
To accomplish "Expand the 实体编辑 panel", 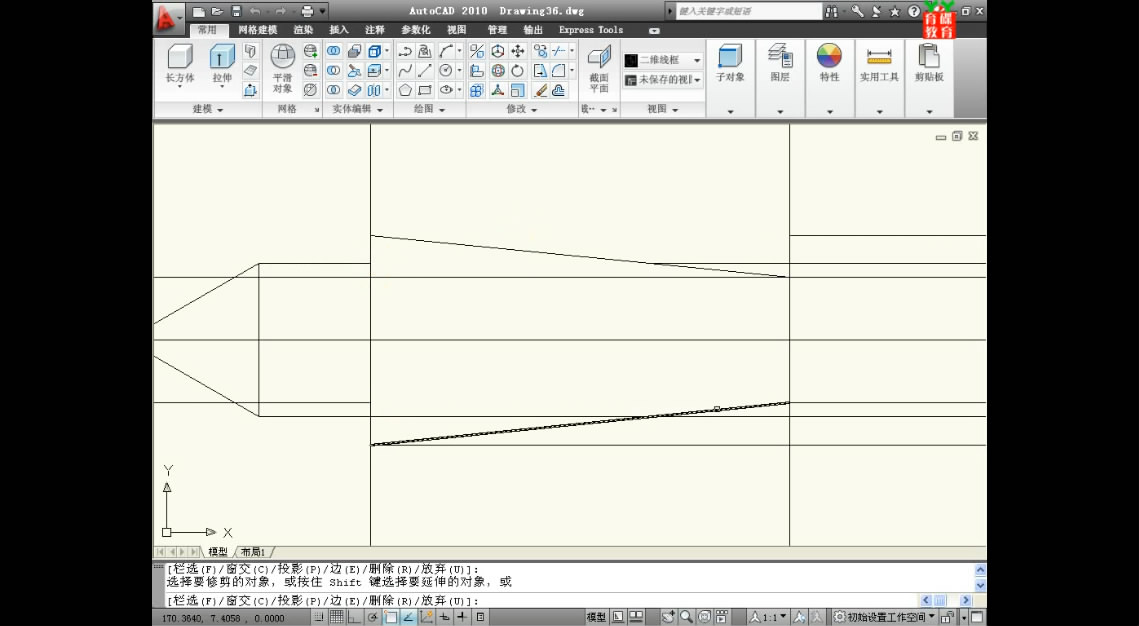I will tap(357, 109).
